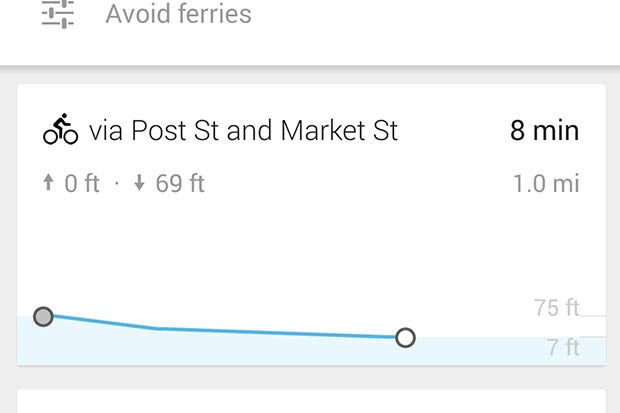The width and height of the screenshot is (620, 413).
Task: Open the next route card below
Action: [311, 402]
